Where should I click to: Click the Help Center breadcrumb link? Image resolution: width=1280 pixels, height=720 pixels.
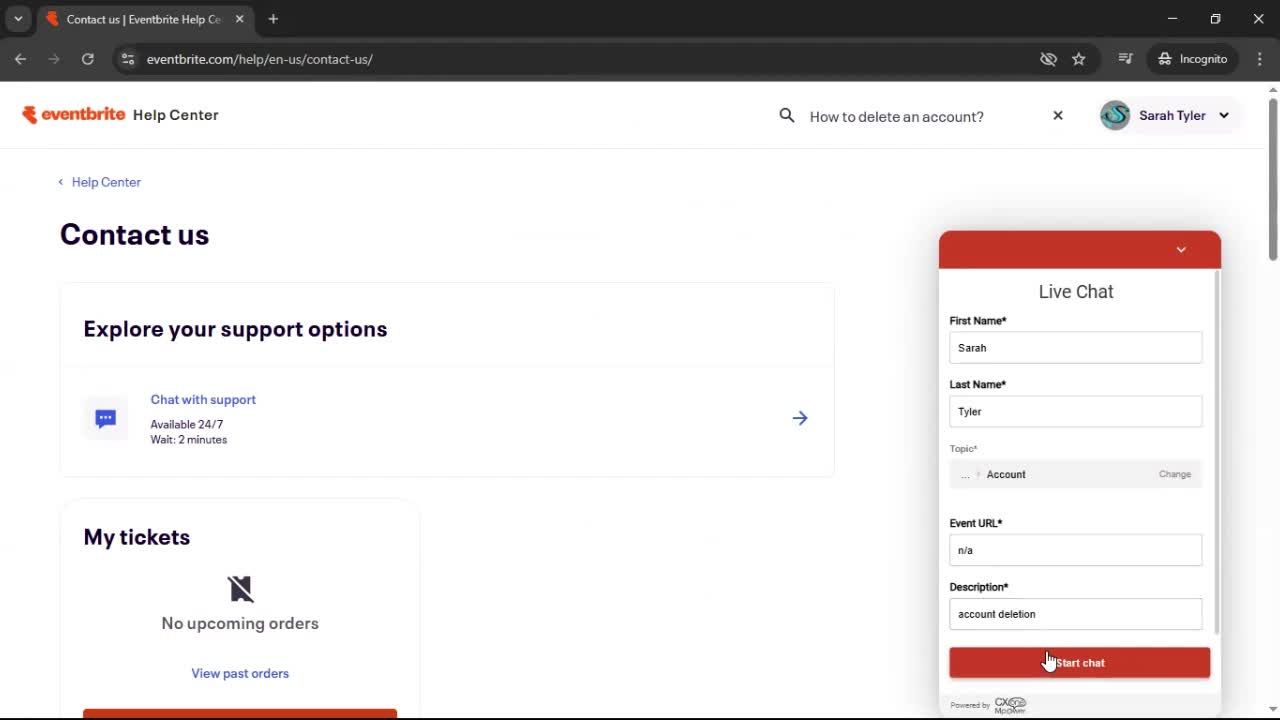pos(106,182)
